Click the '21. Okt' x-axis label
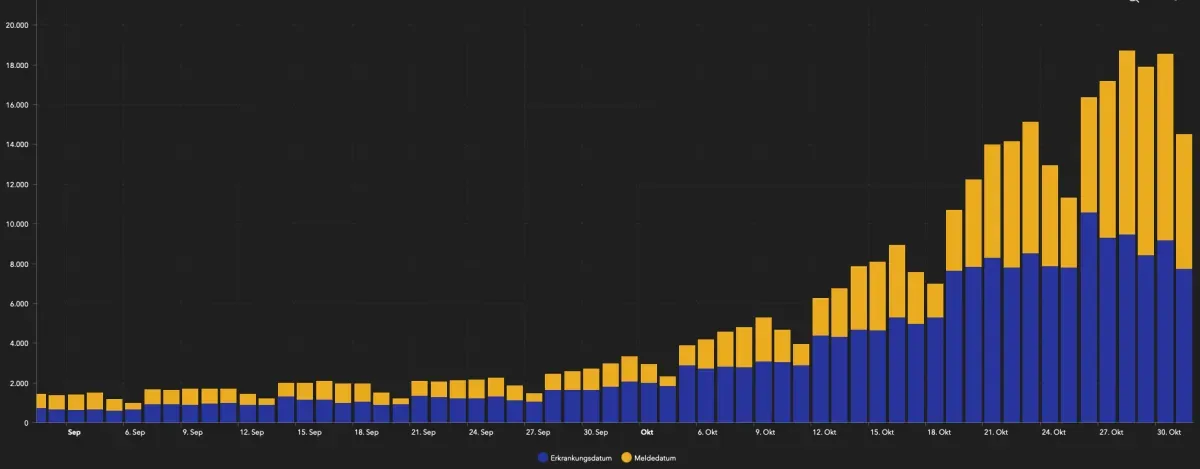1200x469 pixels. pyautogui.click(x=995, y=433)
